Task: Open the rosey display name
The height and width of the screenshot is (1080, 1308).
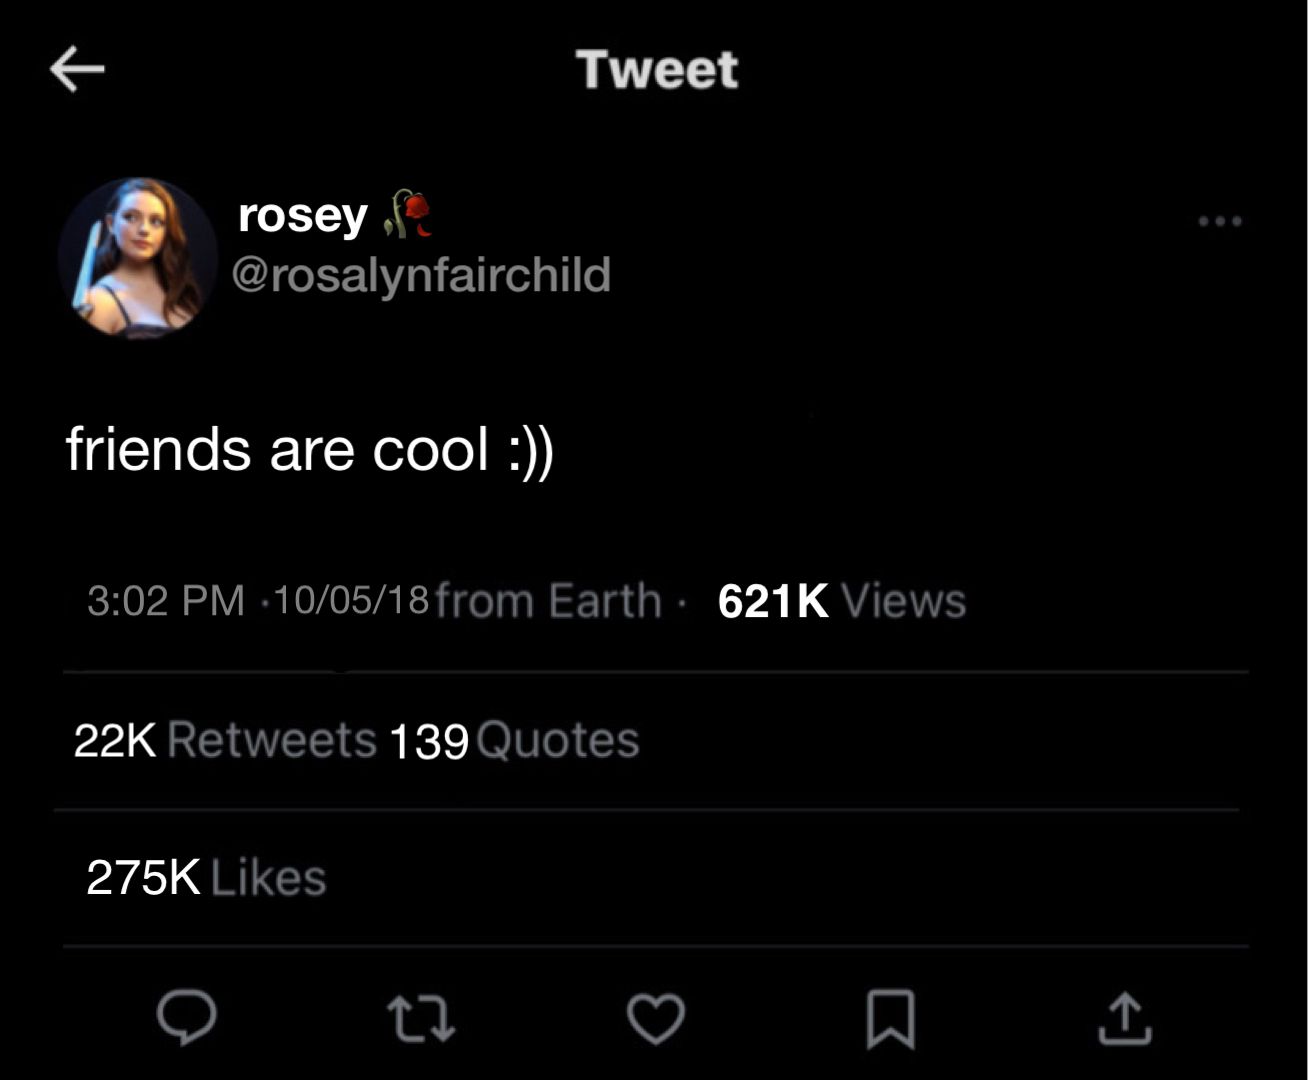Action: (x=303, y=215)
